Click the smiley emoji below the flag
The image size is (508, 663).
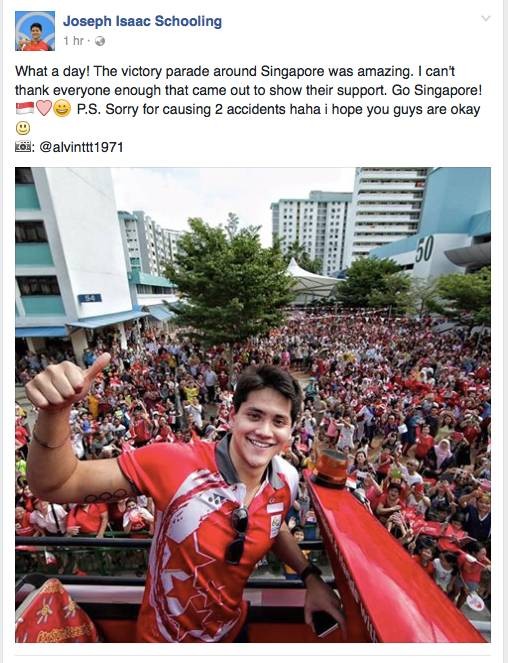[x=23, y=128]
